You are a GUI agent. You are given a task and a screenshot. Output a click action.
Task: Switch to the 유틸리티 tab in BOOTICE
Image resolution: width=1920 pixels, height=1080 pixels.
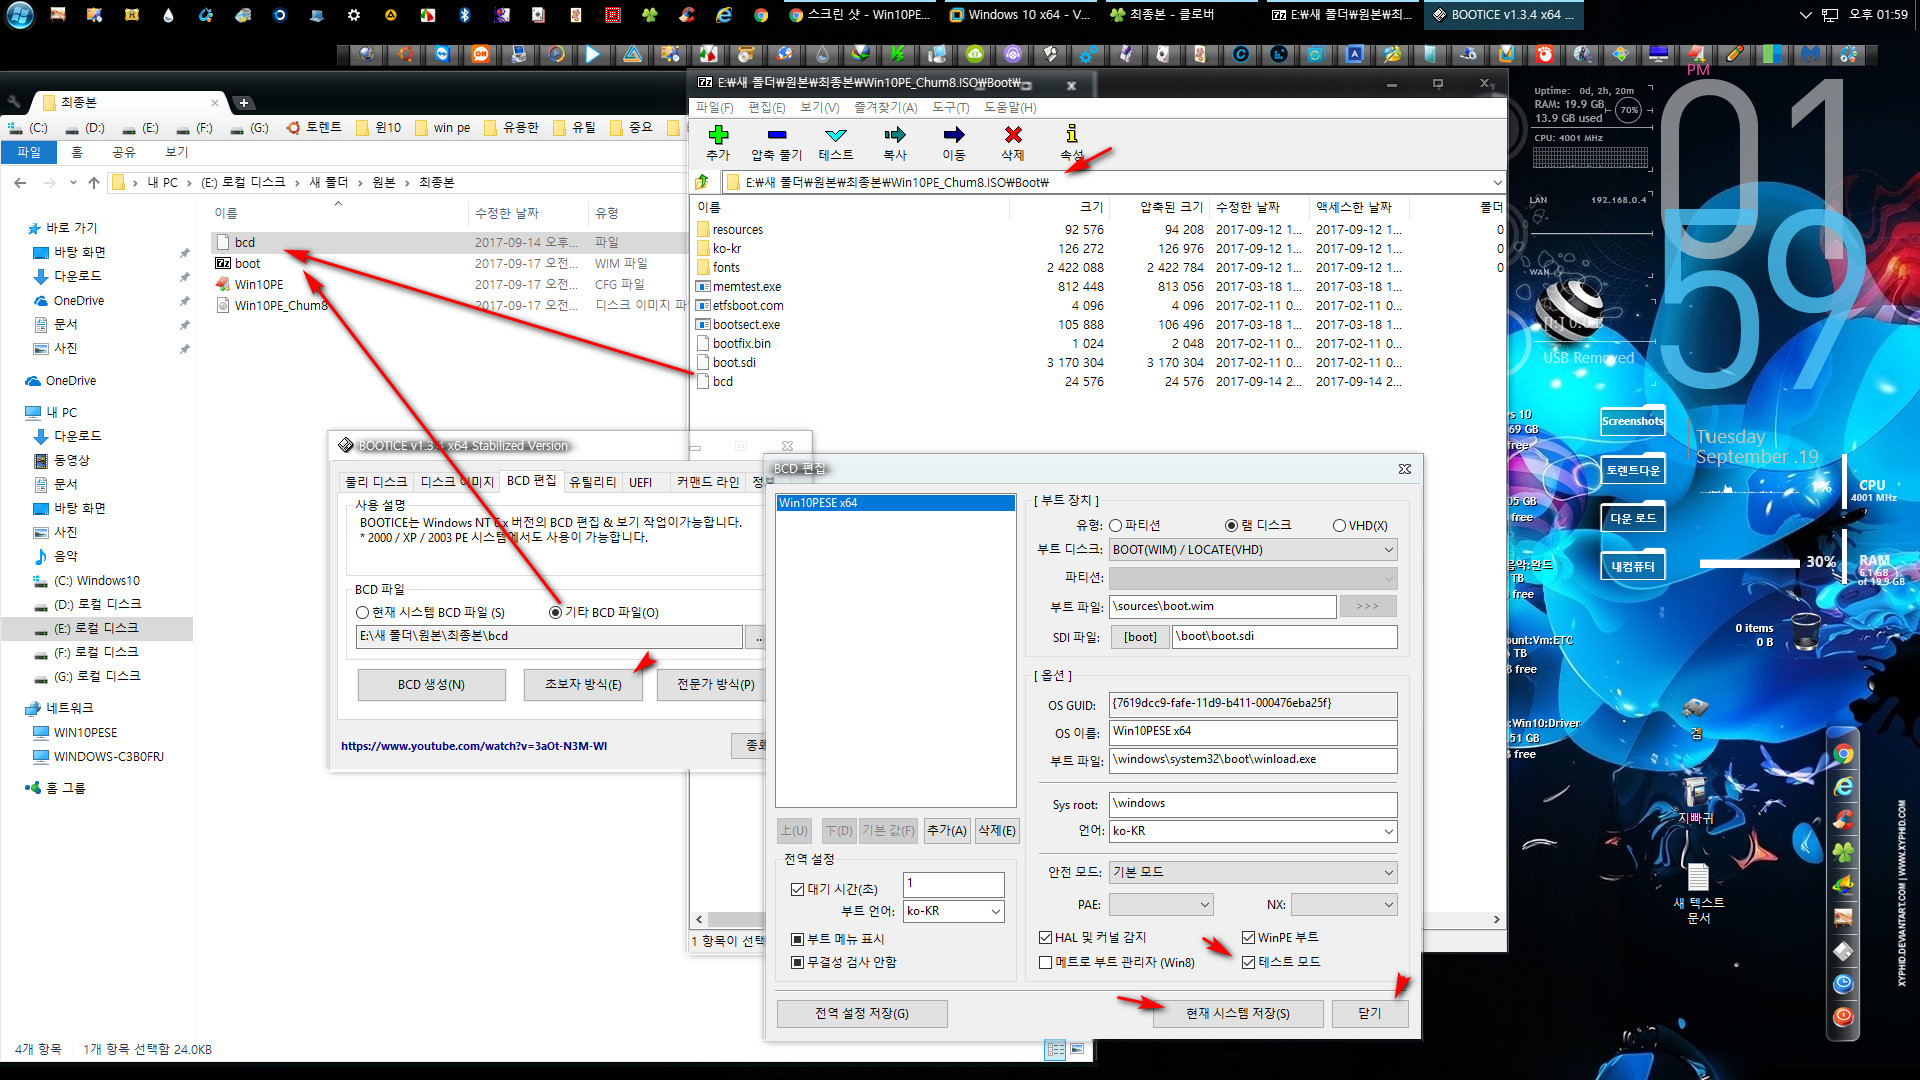[x=593, y=483]
